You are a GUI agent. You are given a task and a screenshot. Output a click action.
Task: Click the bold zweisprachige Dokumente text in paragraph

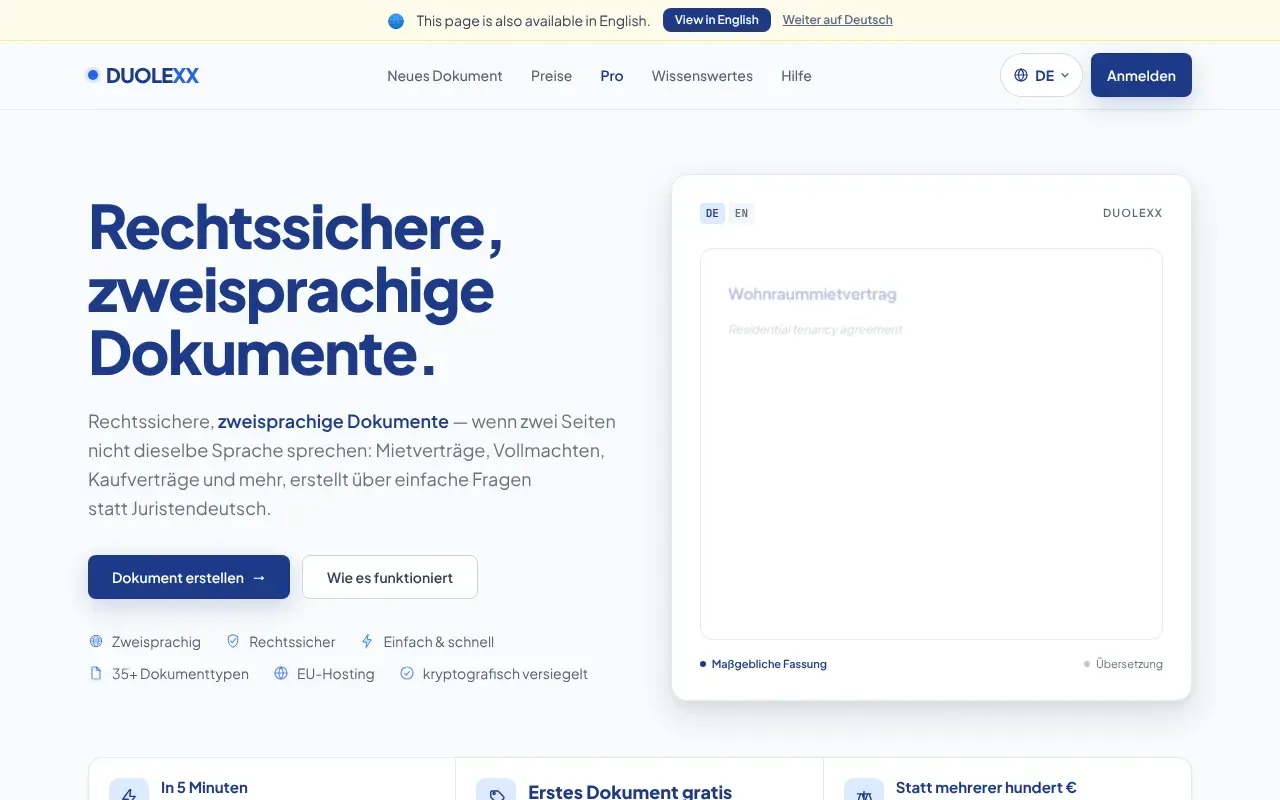(x=333, y=421)
